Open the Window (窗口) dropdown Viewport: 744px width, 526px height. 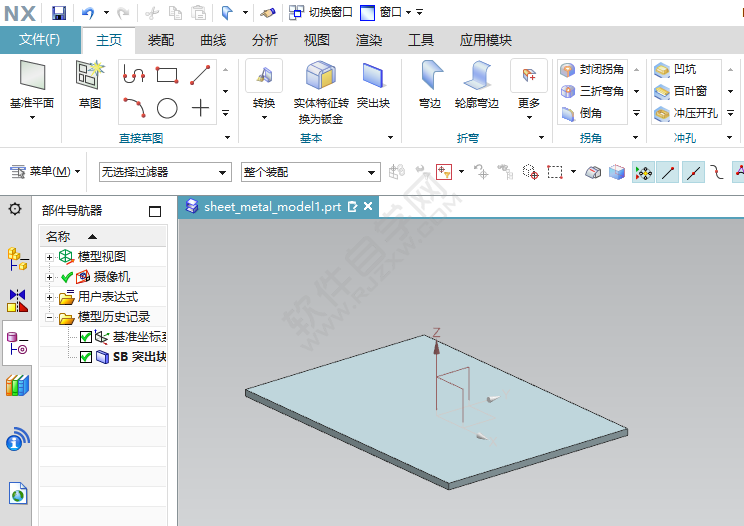386,12
